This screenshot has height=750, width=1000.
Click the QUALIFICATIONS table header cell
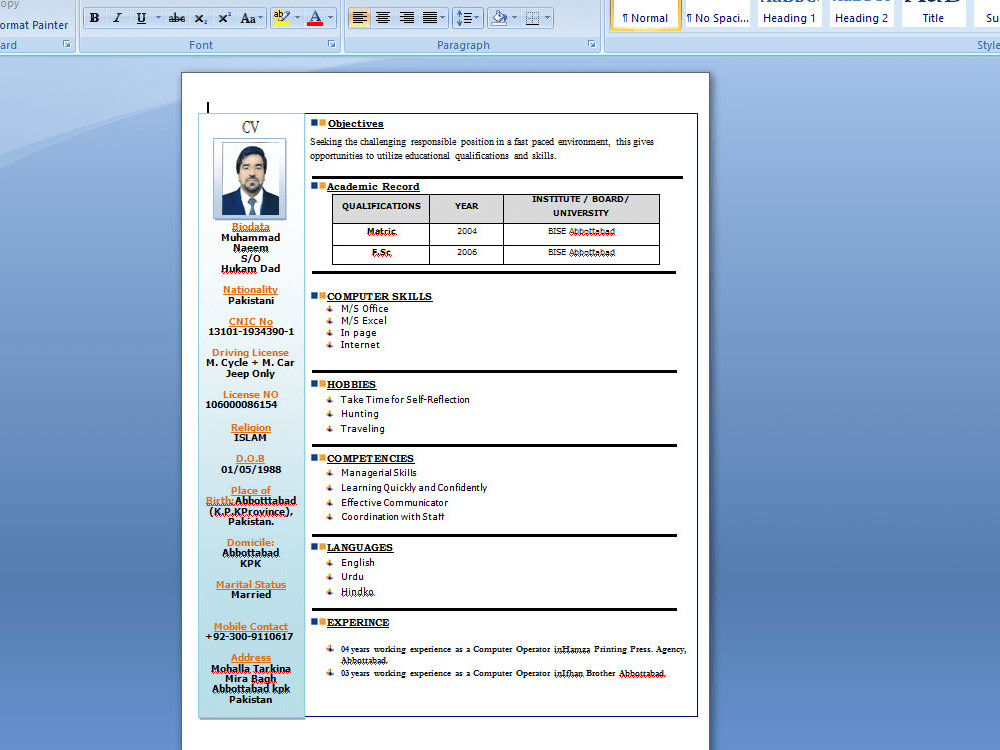tap(381, 209)
